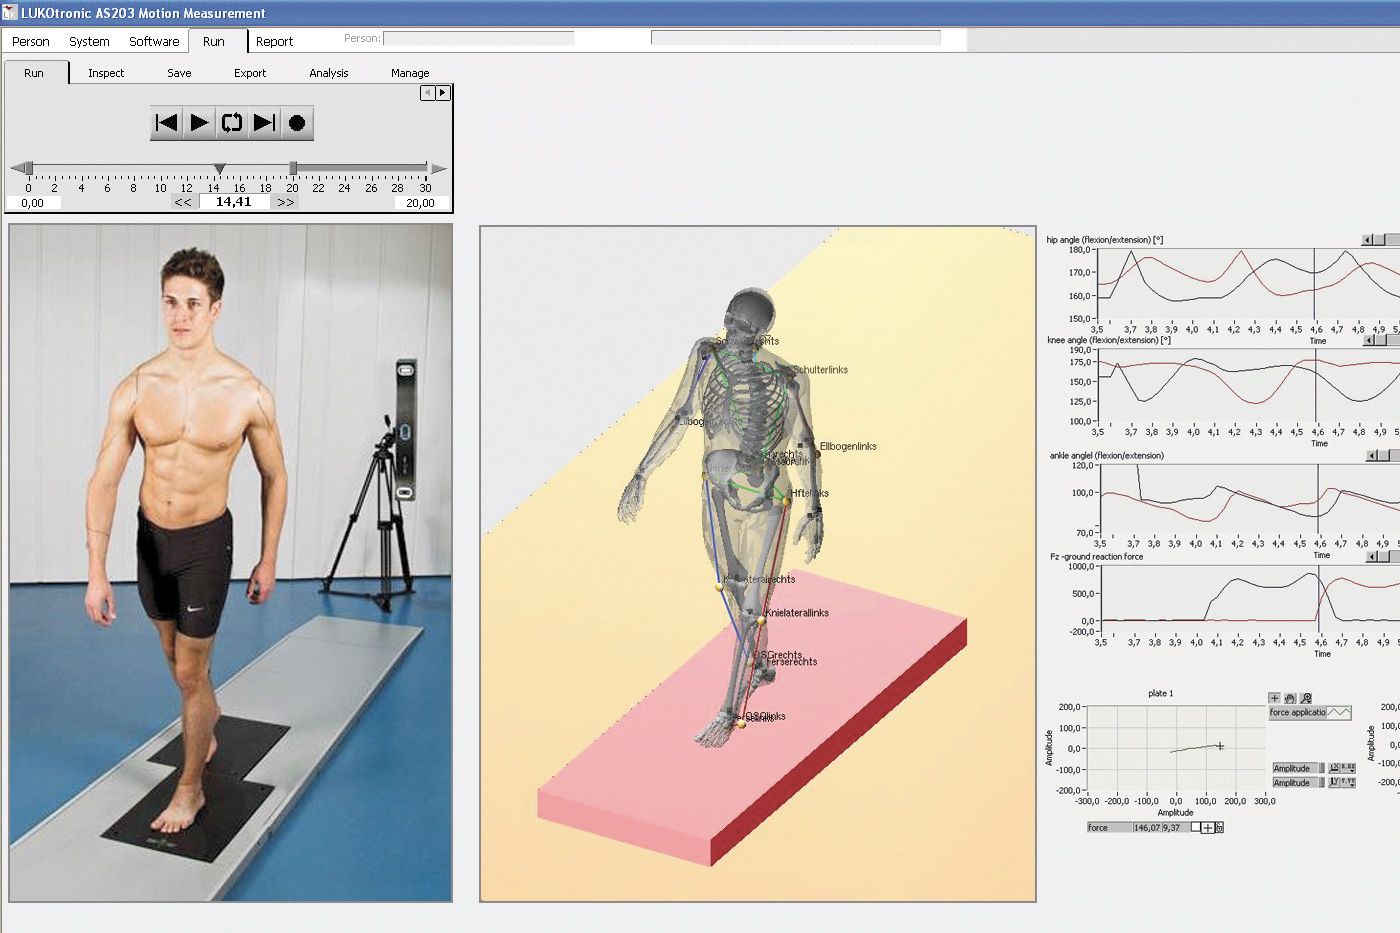Switch to the Analysis tab

(x=329, y=73)
